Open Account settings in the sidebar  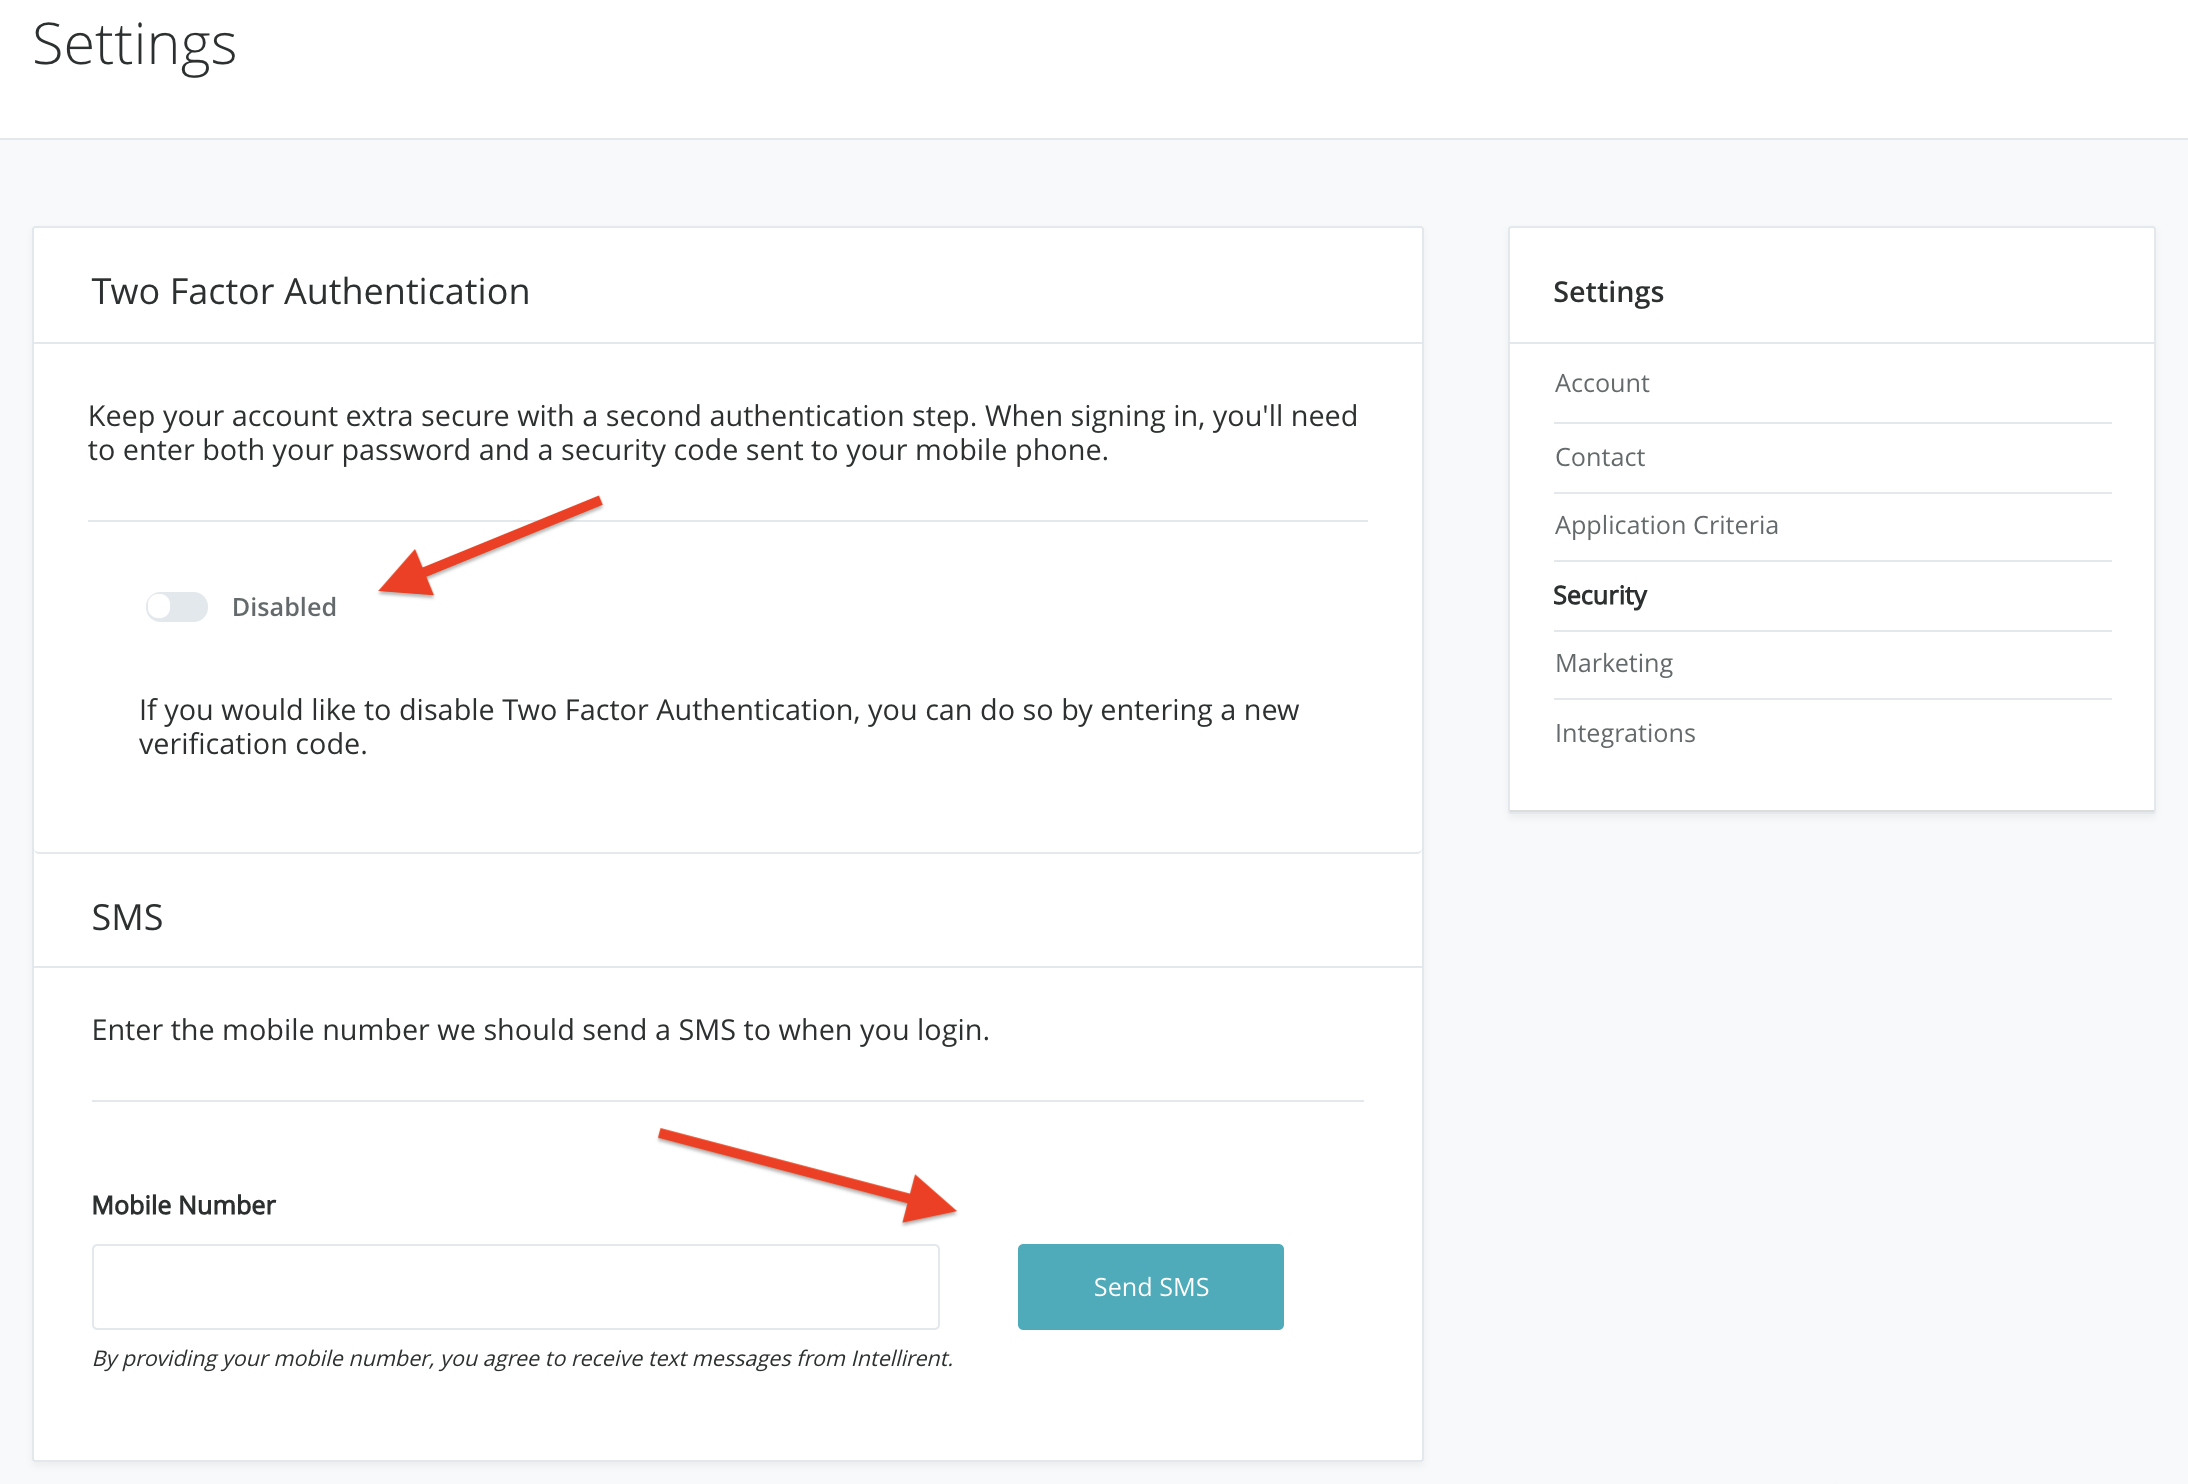(x=1601, y=383)
